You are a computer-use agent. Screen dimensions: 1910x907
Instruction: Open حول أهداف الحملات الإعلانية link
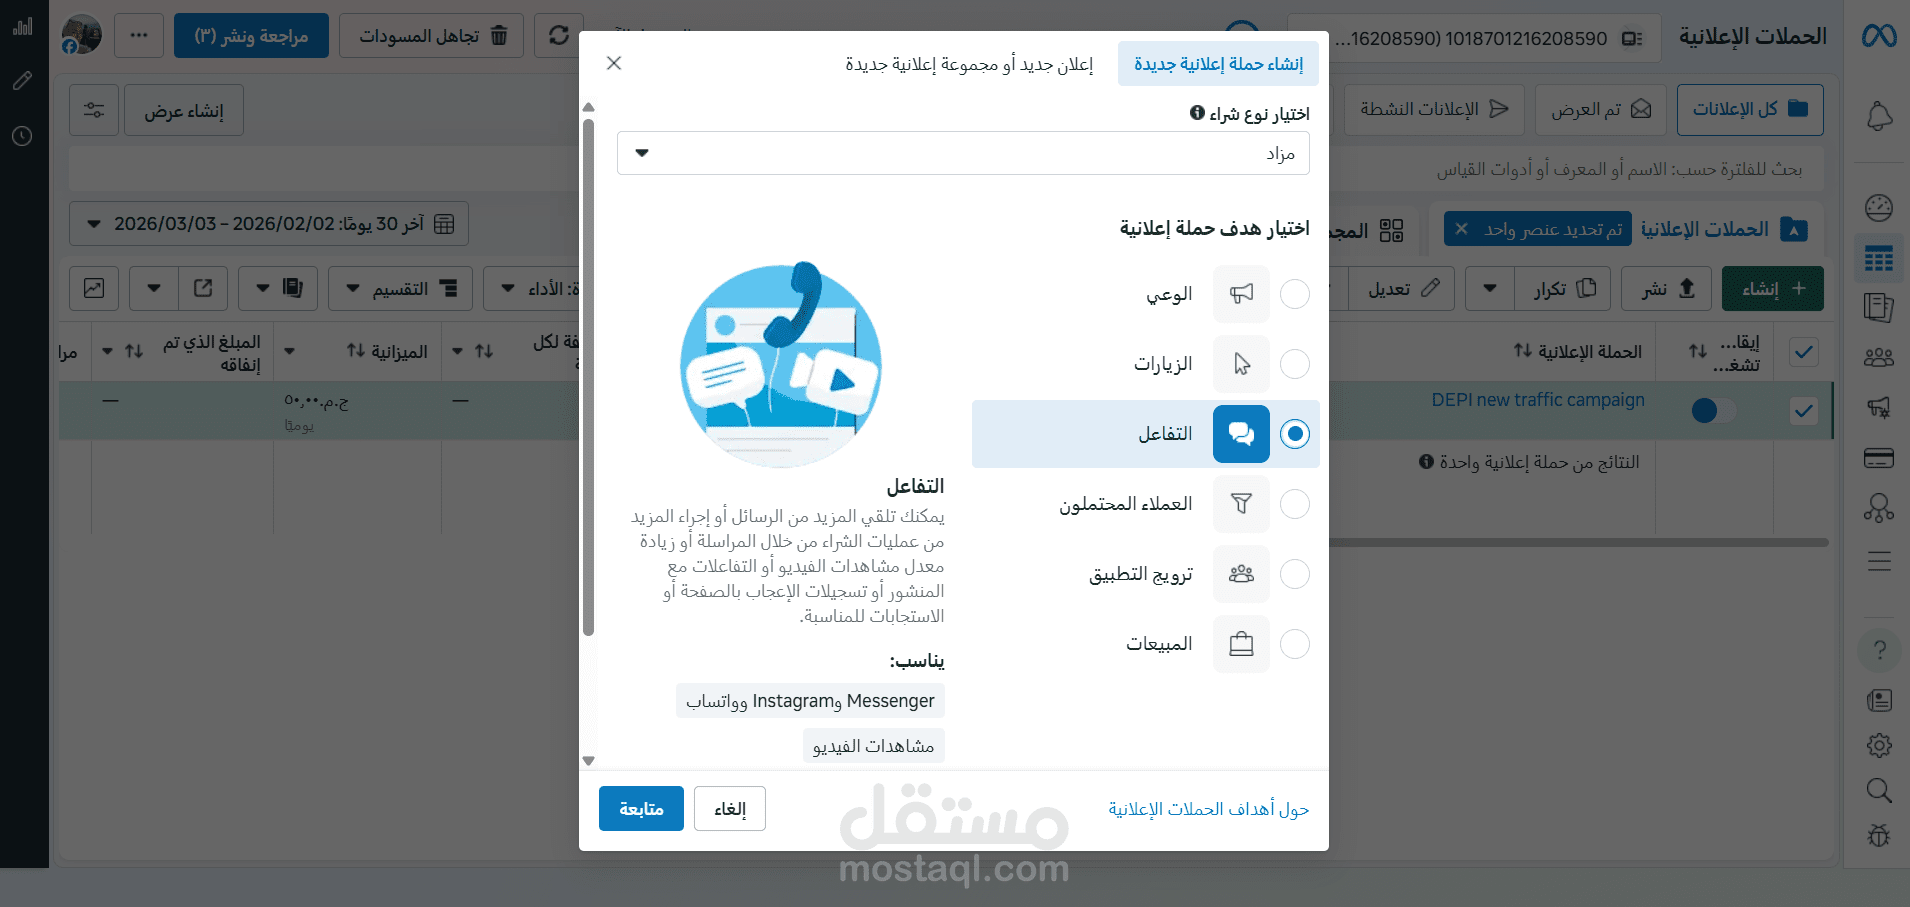(x=1208, y=809)
